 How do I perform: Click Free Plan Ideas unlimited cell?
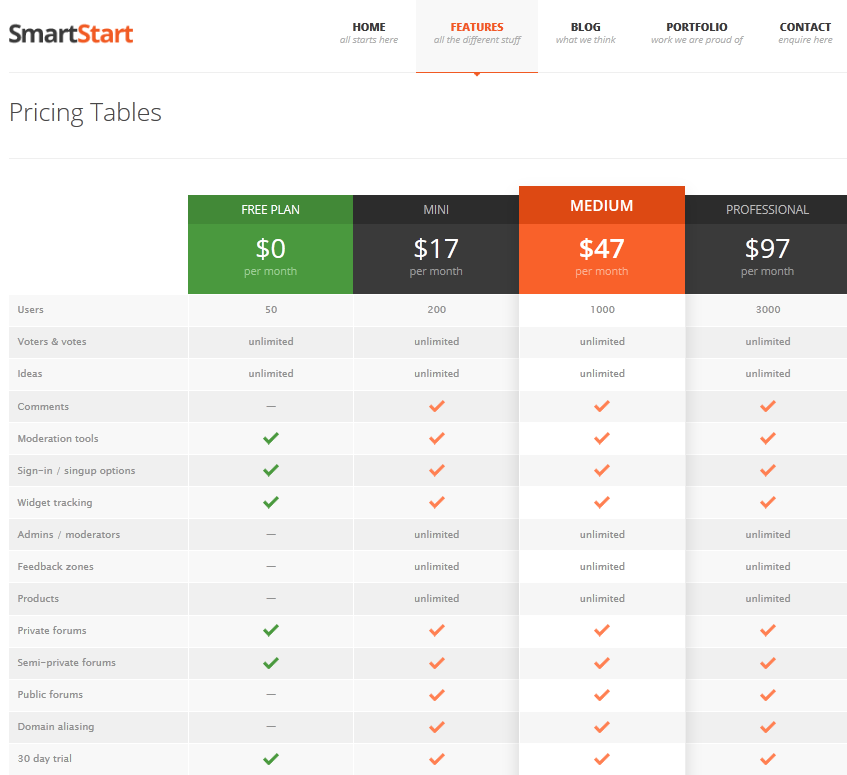(x=271, y=373)
